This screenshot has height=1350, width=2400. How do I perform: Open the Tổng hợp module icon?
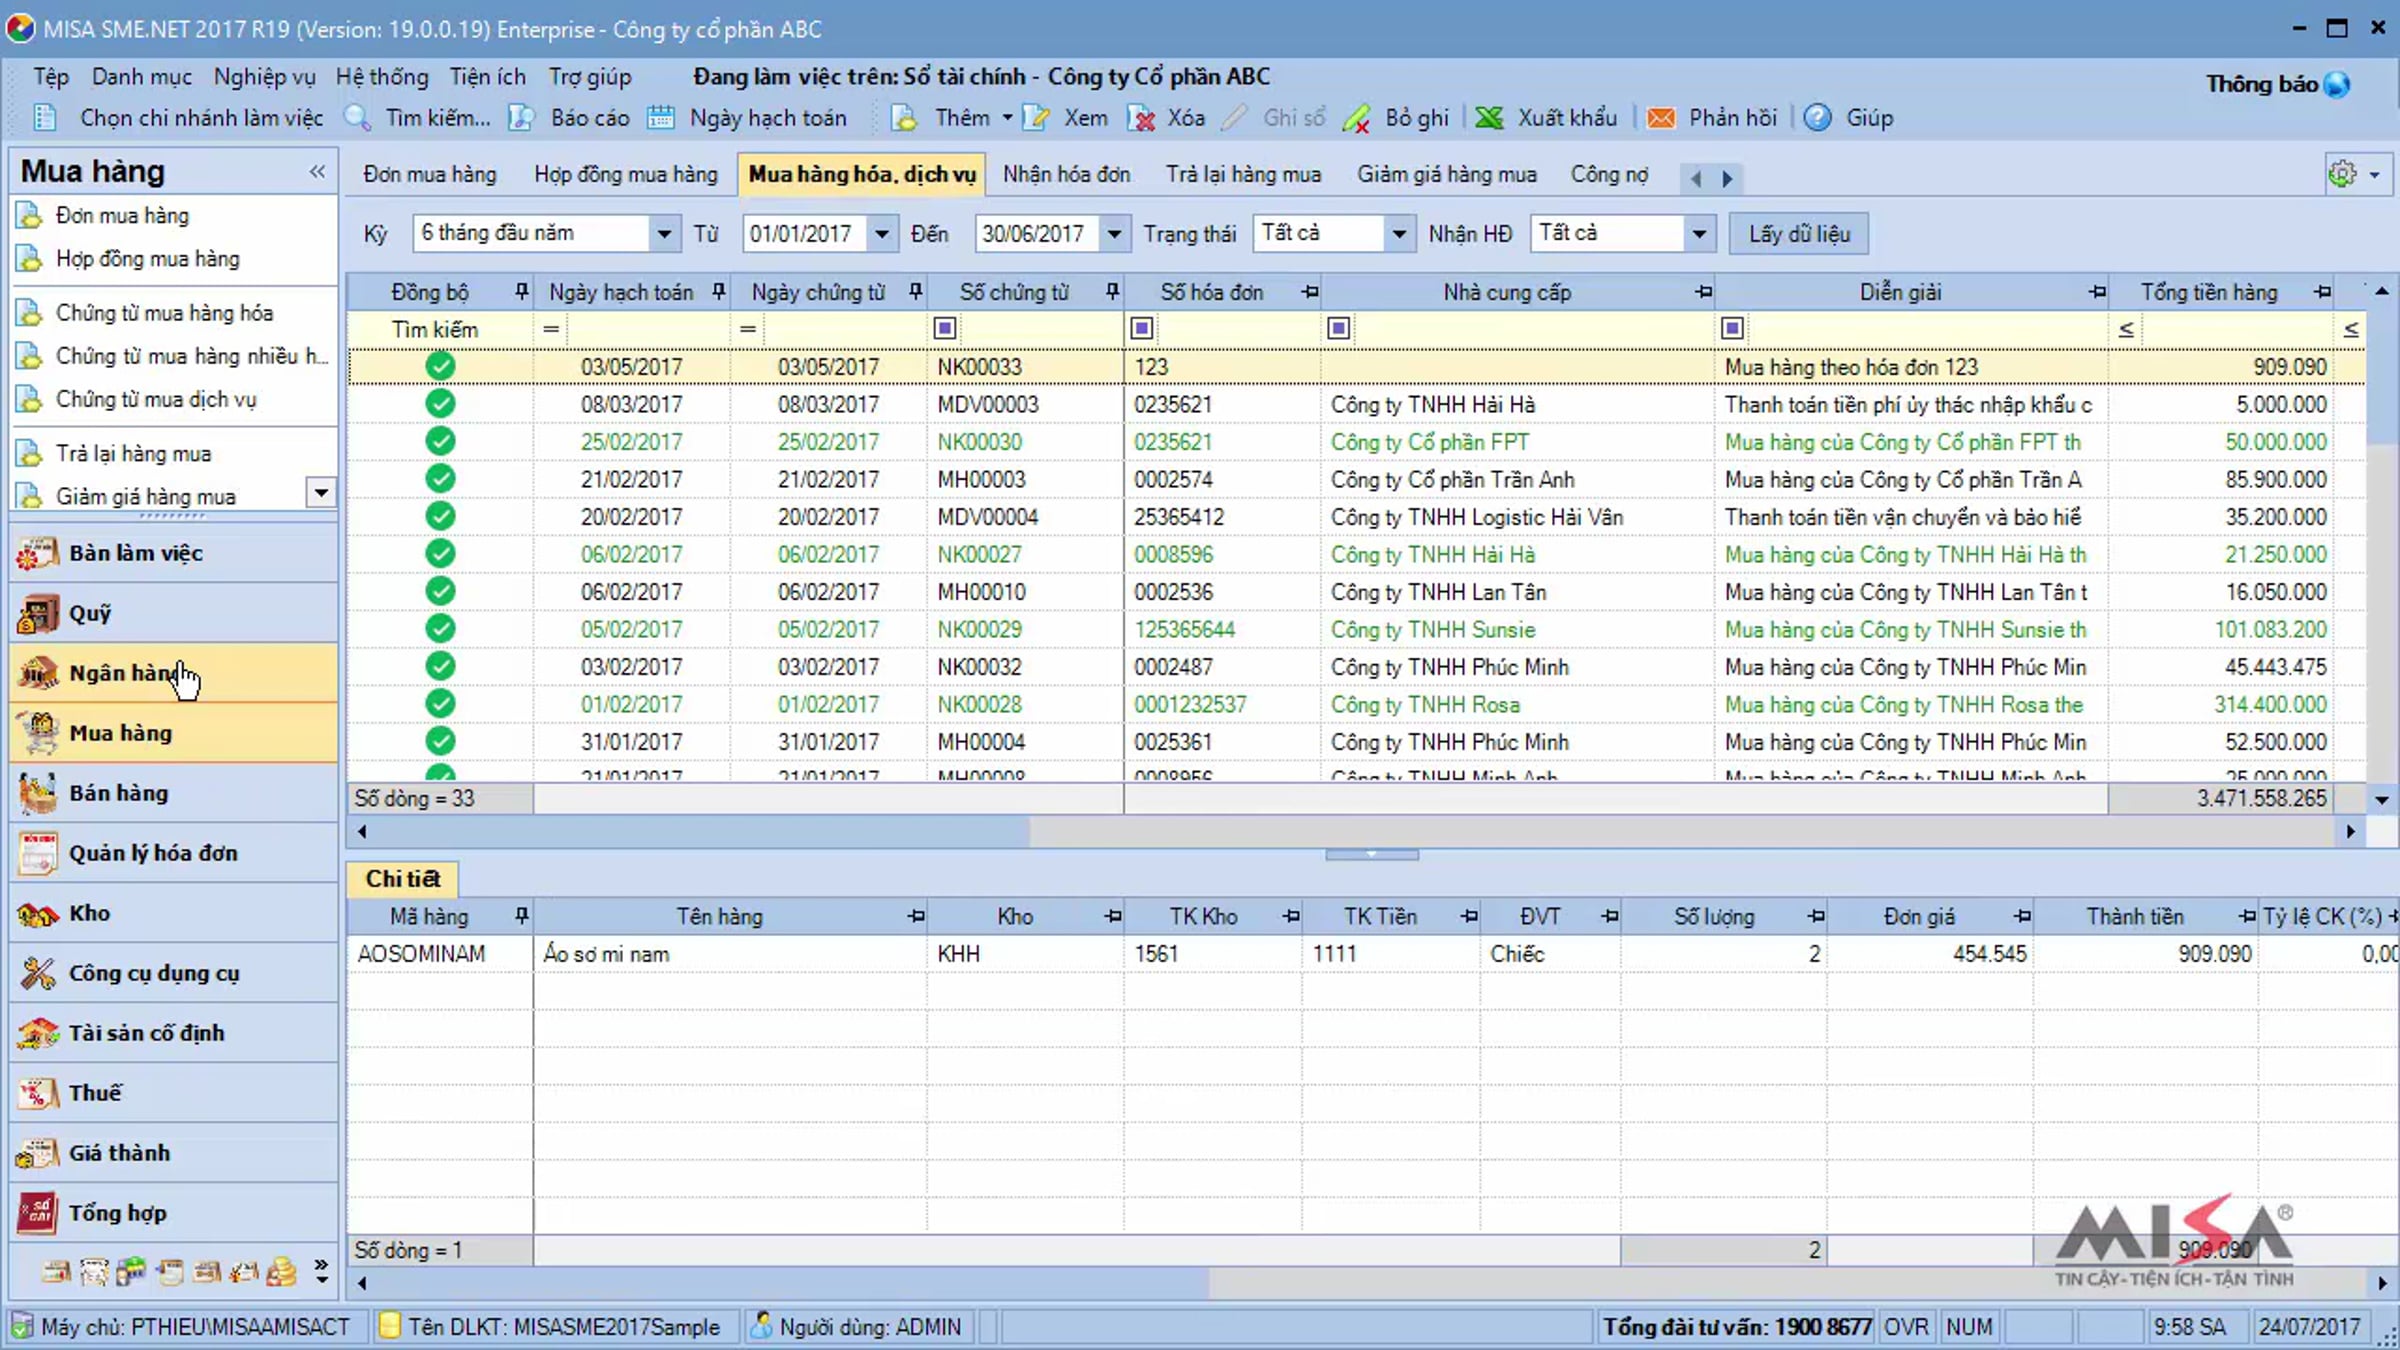[x=37, y=1213]
